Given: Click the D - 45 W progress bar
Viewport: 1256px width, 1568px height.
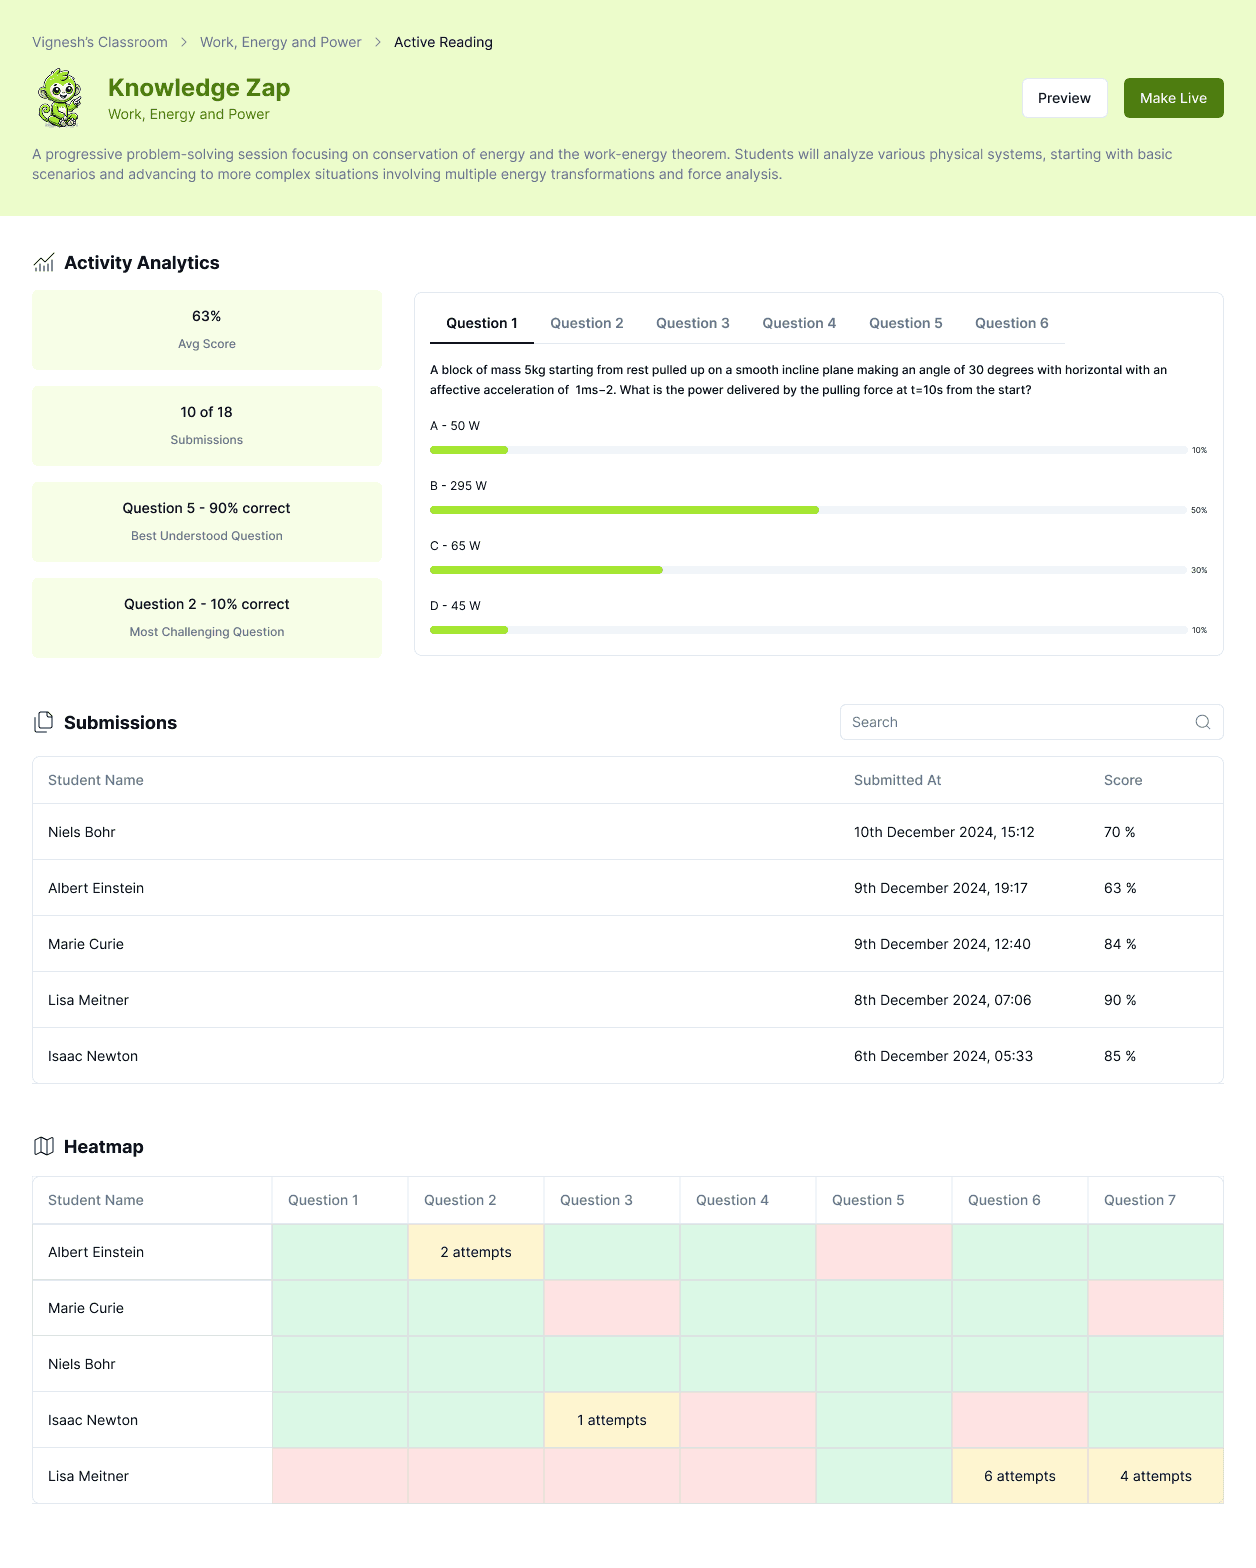Looking at the screenshot, I should [x=808, y=630].
